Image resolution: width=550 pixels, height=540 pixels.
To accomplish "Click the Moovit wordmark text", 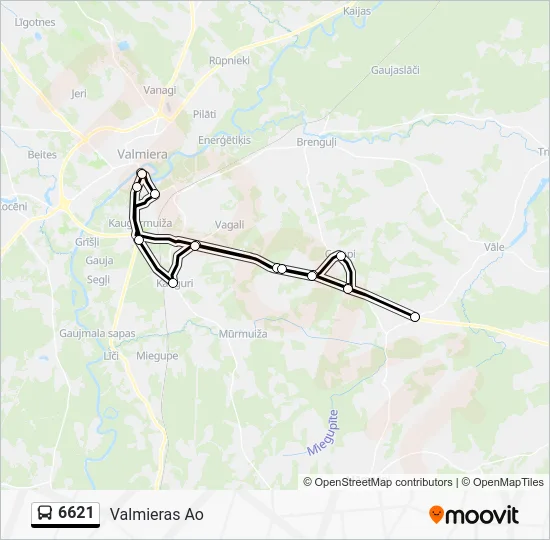I will [x=481, y=515].
